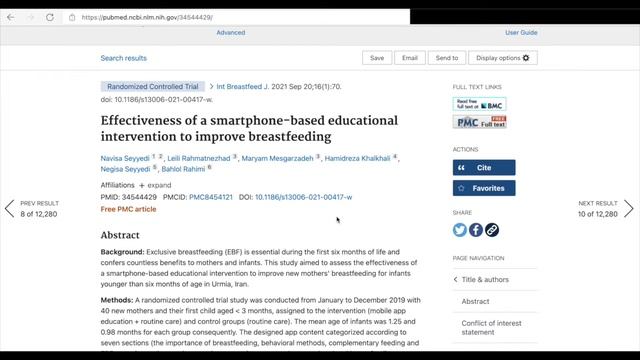Click author Bahlol Rahimi

coord(183,169)
